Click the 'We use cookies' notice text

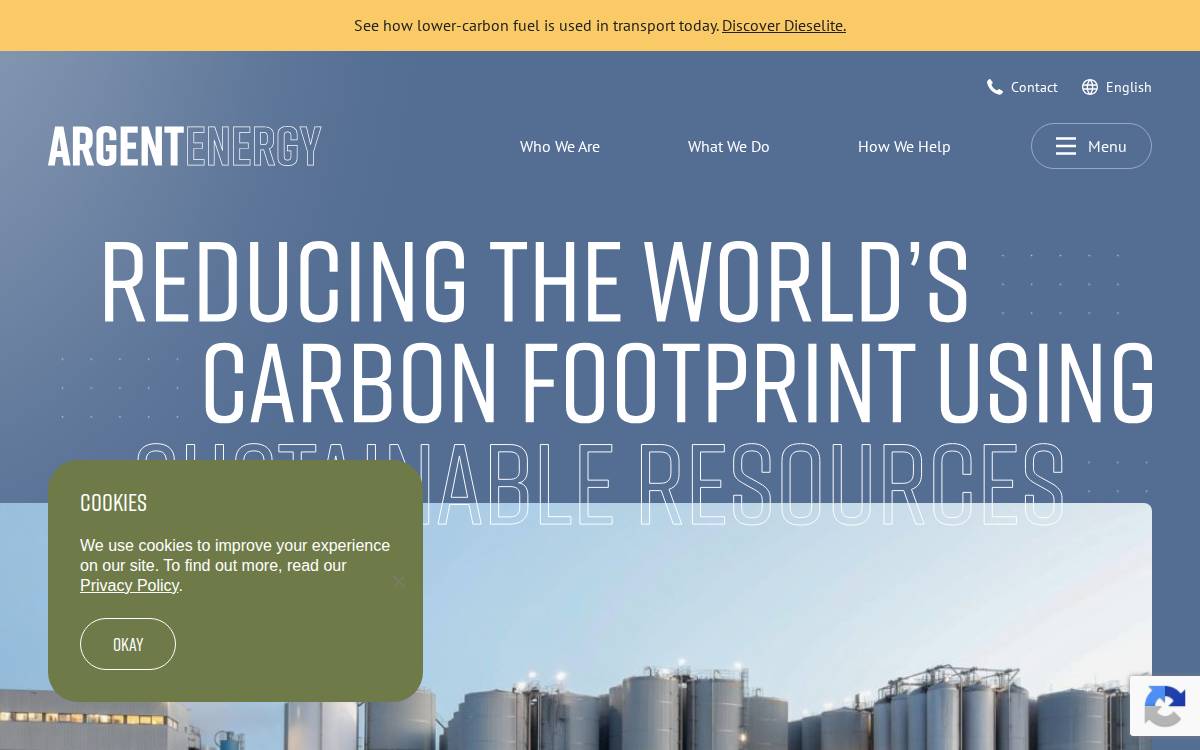point(235,565)
